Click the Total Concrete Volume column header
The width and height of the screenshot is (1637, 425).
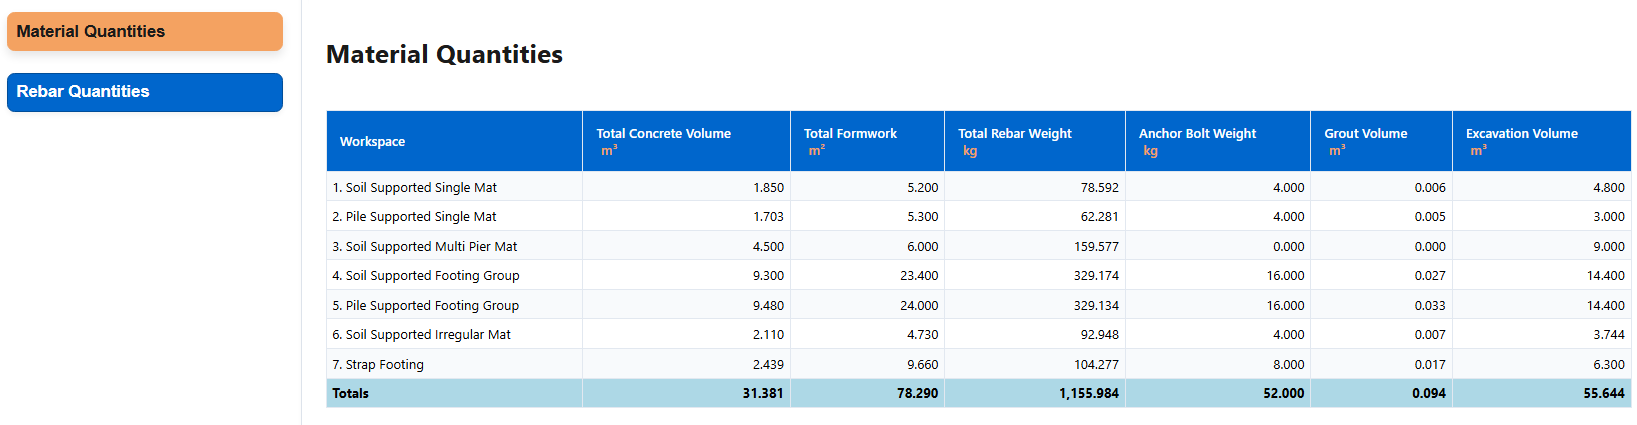coord(663,134)
